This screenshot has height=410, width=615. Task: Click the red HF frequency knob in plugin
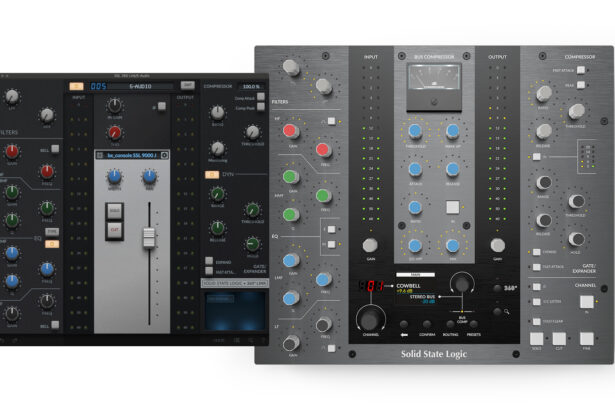click(47, 171)
